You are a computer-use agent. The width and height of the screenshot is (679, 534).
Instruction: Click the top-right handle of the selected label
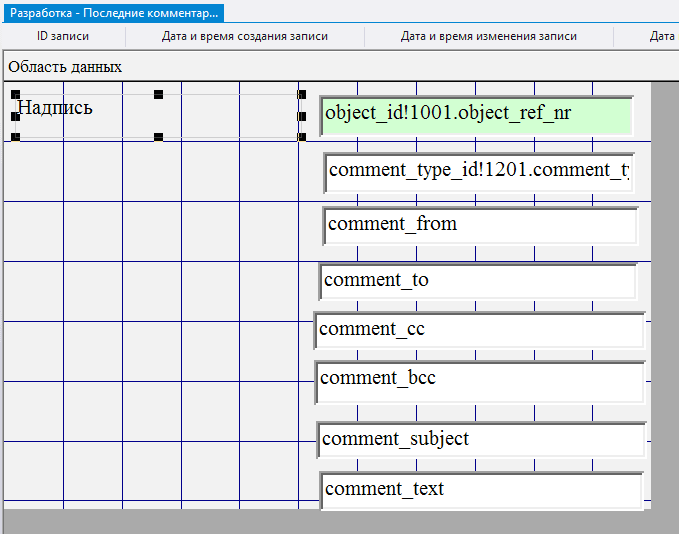pos(302,95)
